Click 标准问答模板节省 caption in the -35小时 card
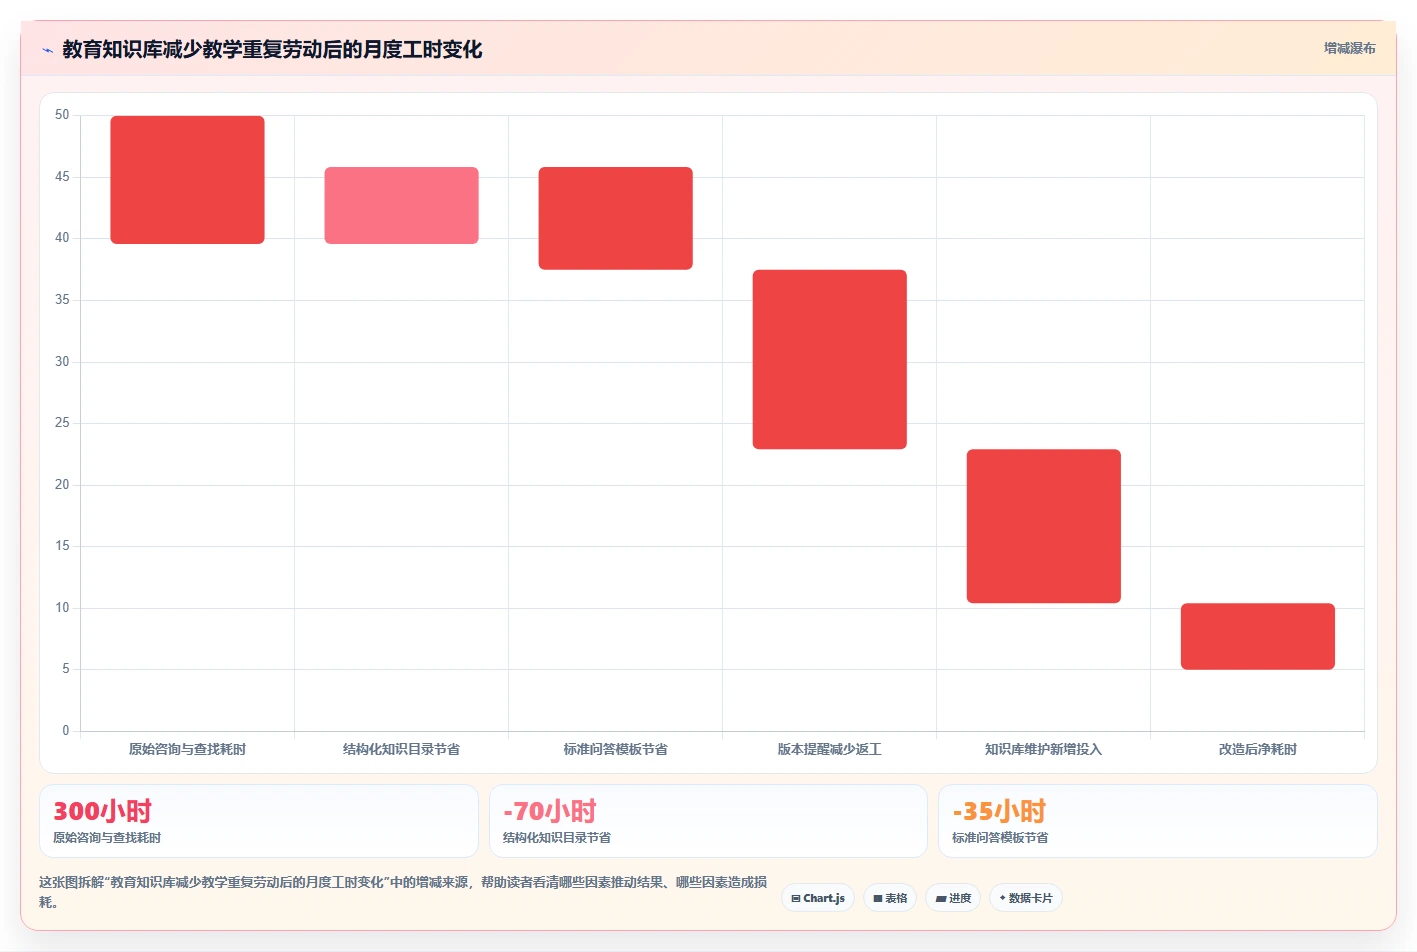This screenshot has height=952, width=1417. click(1000, 838)
